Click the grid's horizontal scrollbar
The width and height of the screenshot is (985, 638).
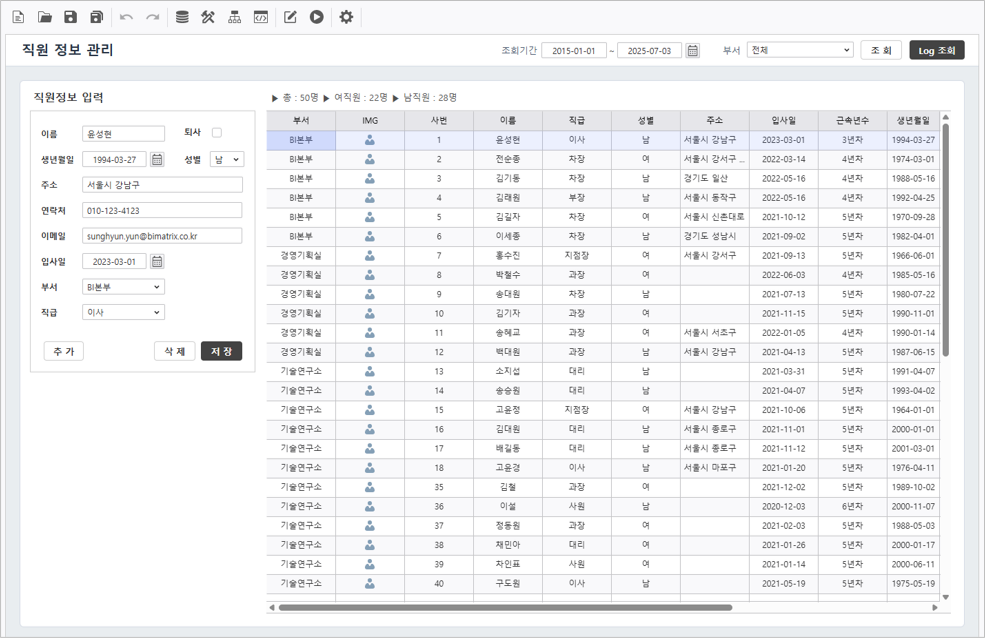click(x=505, y=607)
